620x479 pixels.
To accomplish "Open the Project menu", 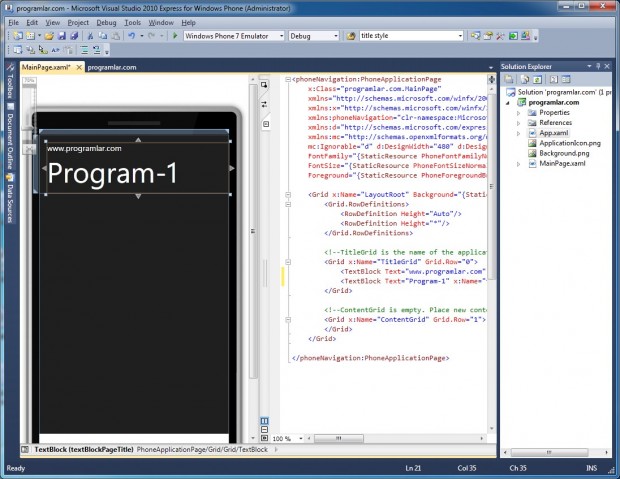I will (78, 23).
